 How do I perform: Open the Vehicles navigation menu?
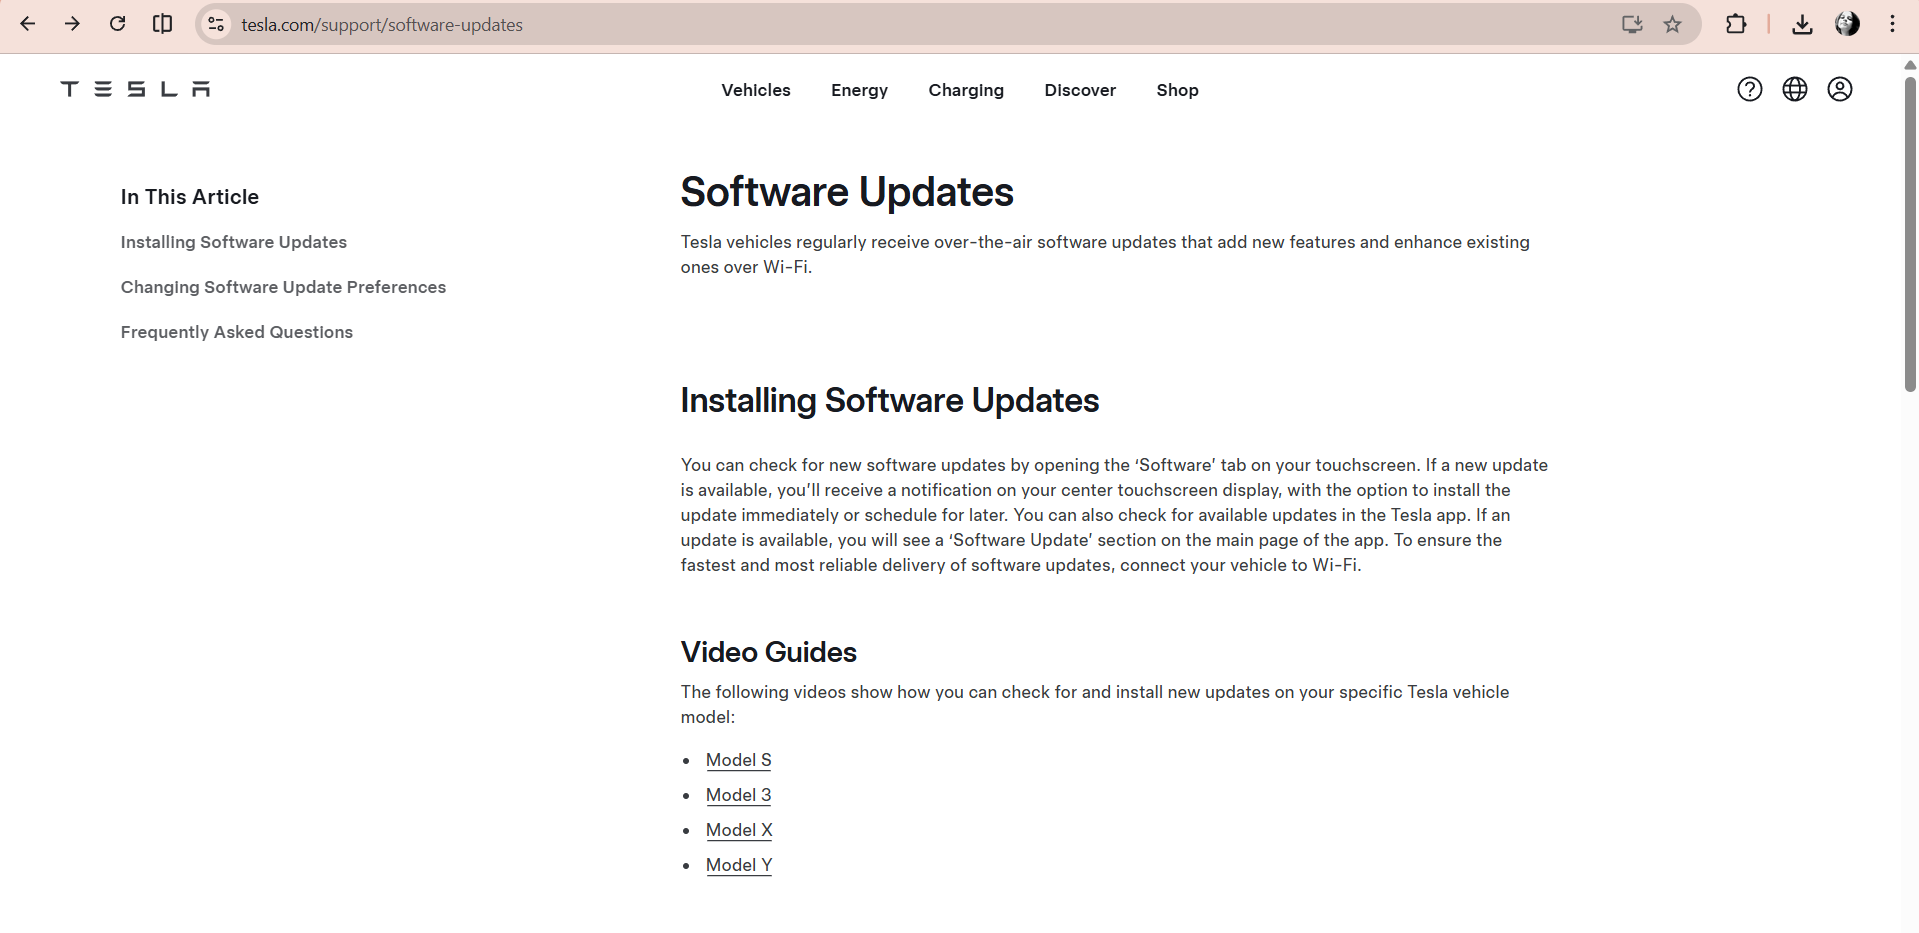[x=755, y=90]
